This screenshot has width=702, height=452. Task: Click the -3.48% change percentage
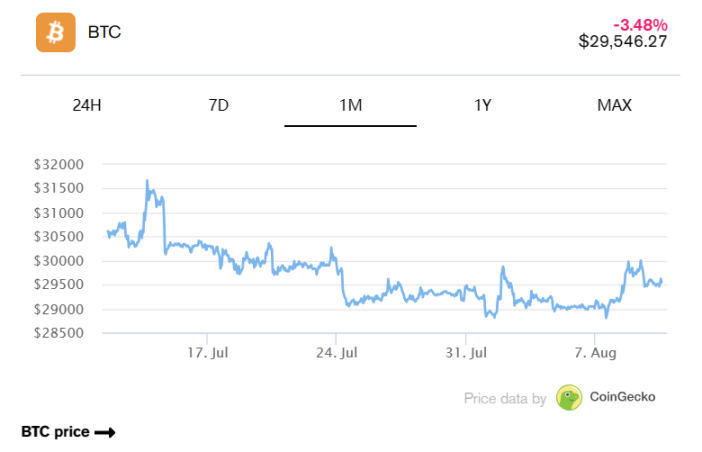640,24
